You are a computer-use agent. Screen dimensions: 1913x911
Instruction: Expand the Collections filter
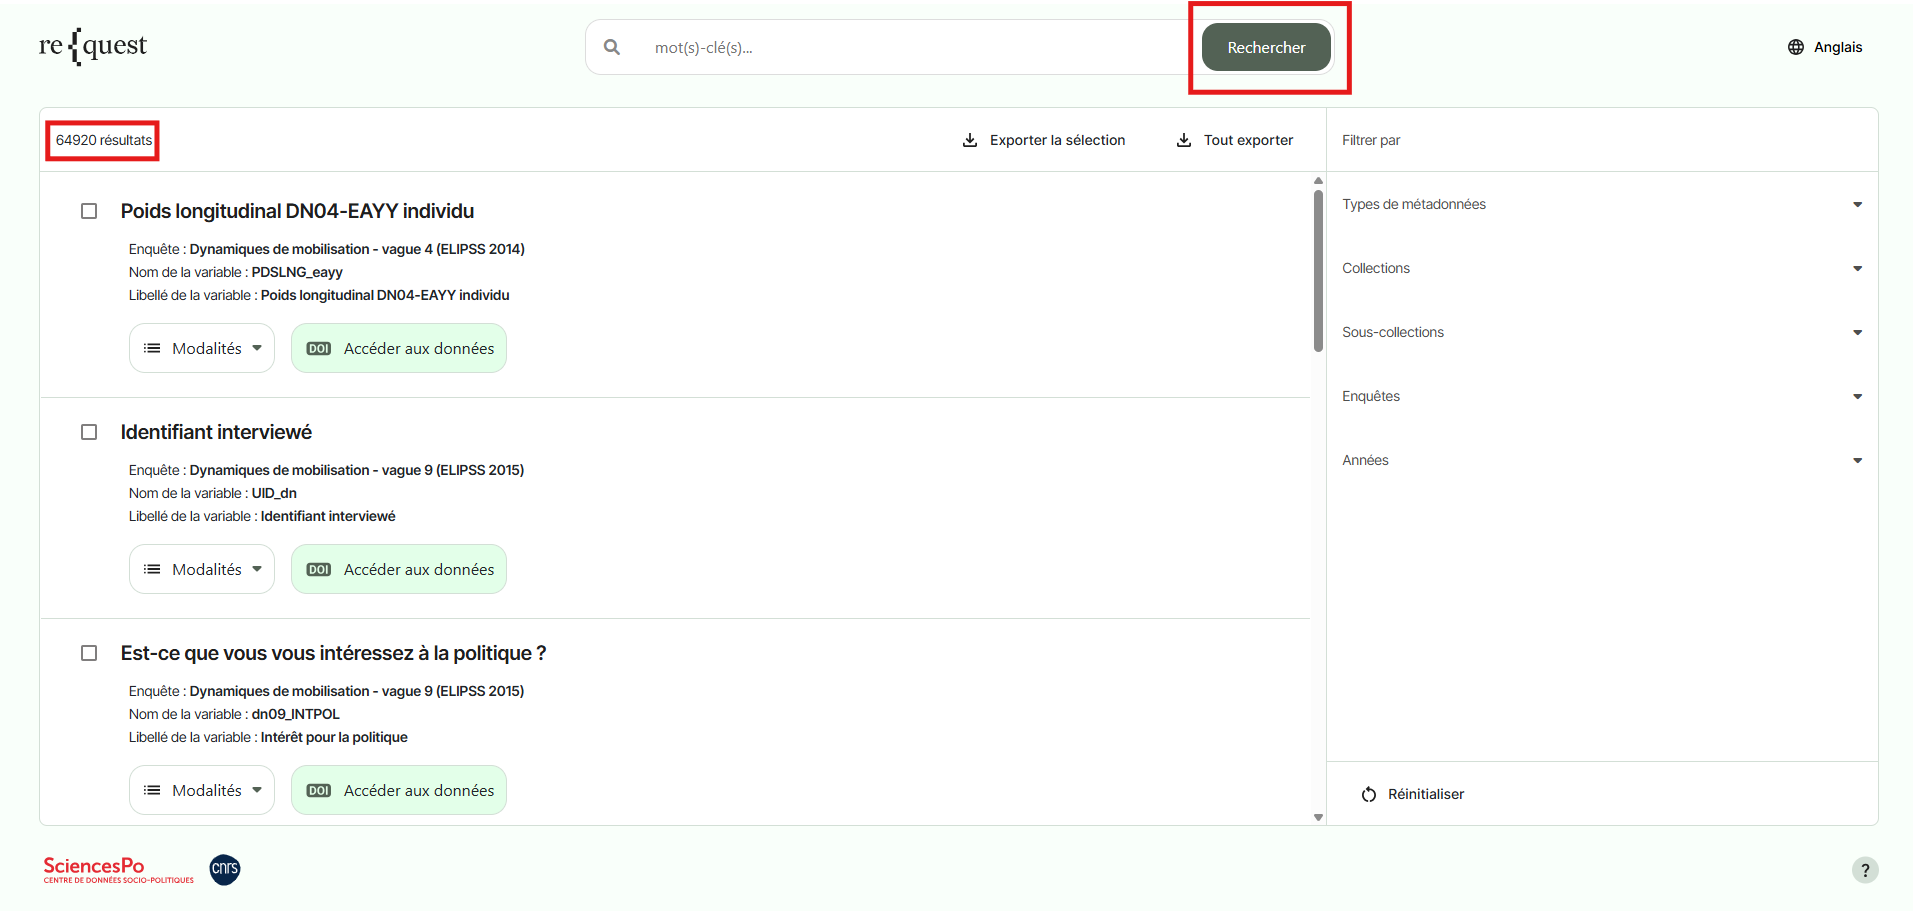coord(1600,268)
